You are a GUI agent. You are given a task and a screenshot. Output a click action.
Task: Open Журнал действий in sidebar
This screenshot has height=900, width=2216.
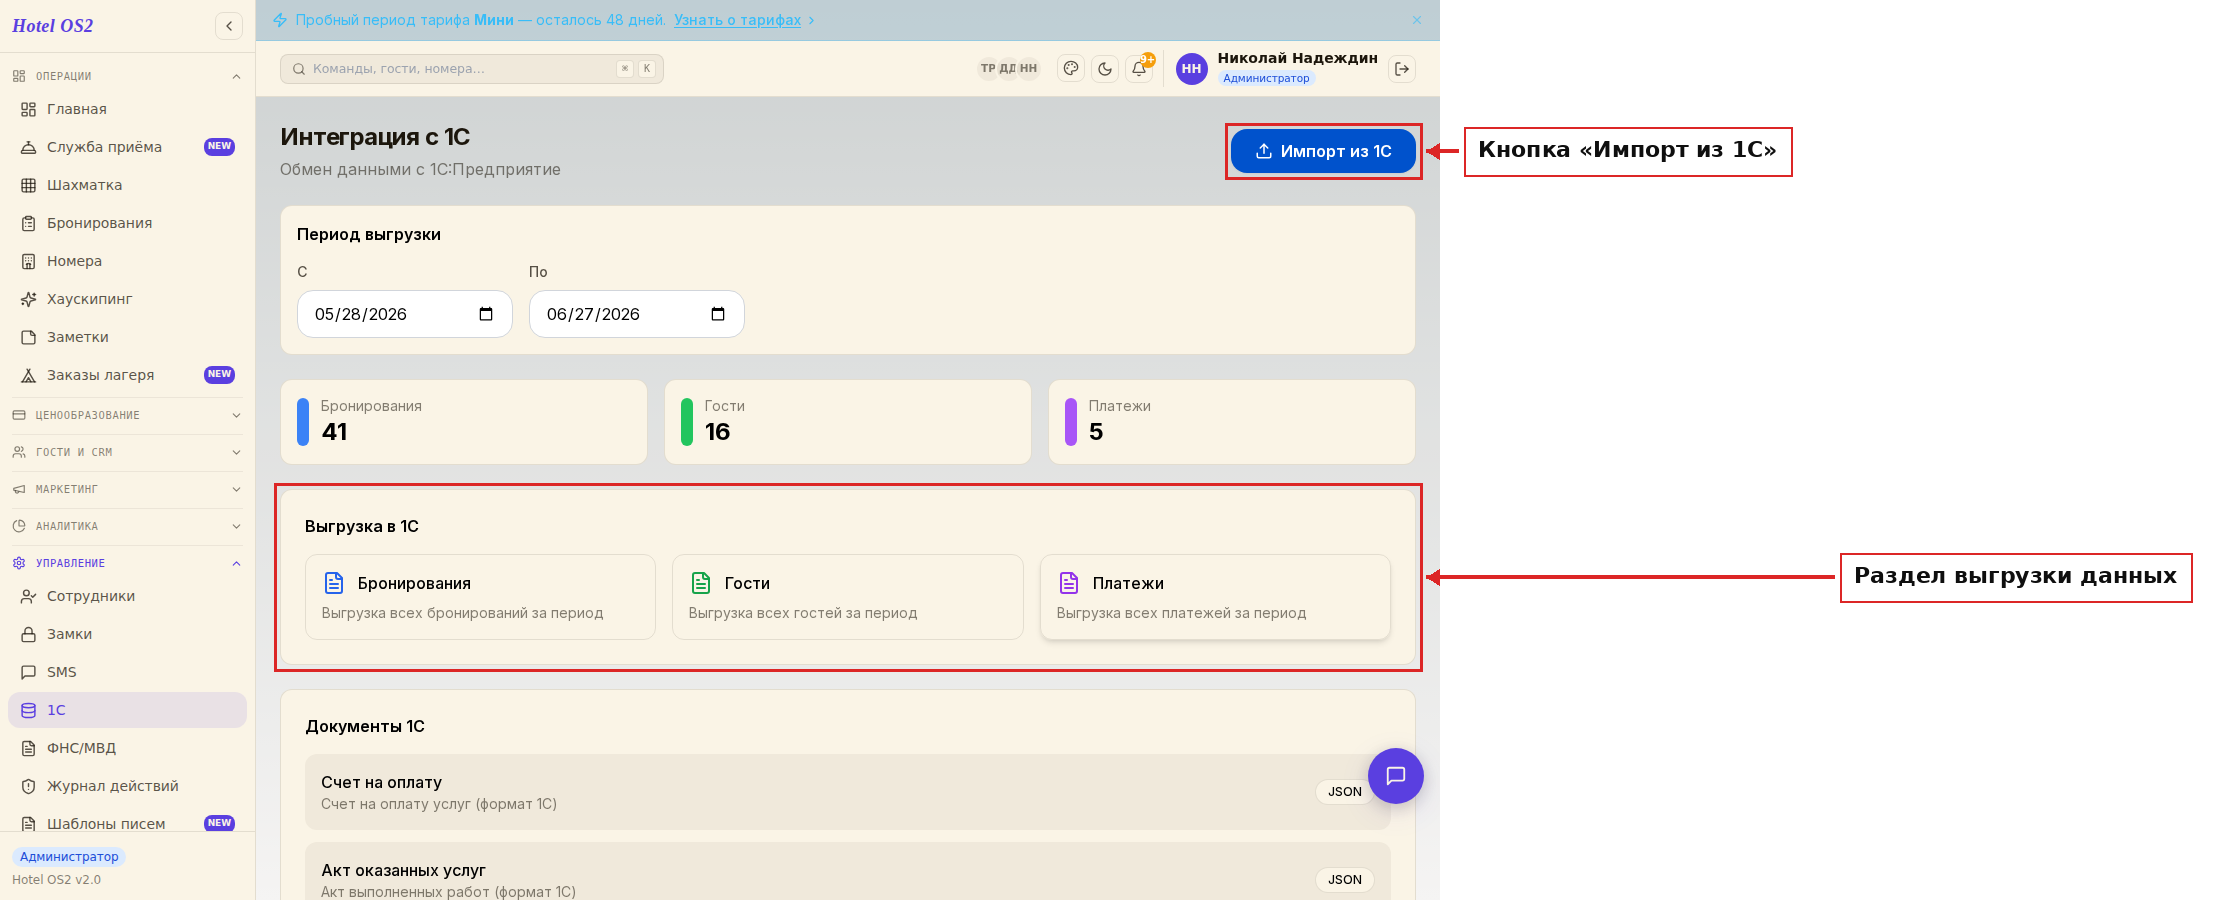click(x=127, y=786)
